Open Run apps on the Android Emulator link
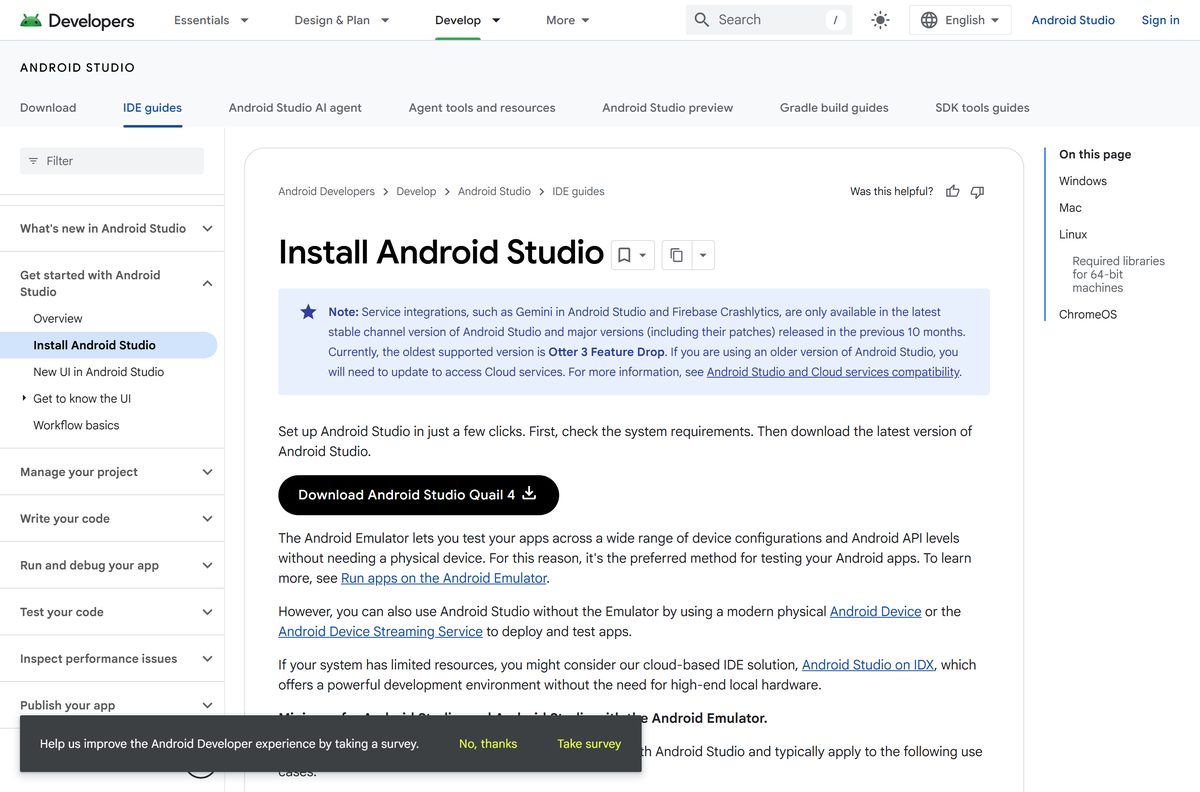The height and width of the screenshot is (792, 1200). click(444, 578)
